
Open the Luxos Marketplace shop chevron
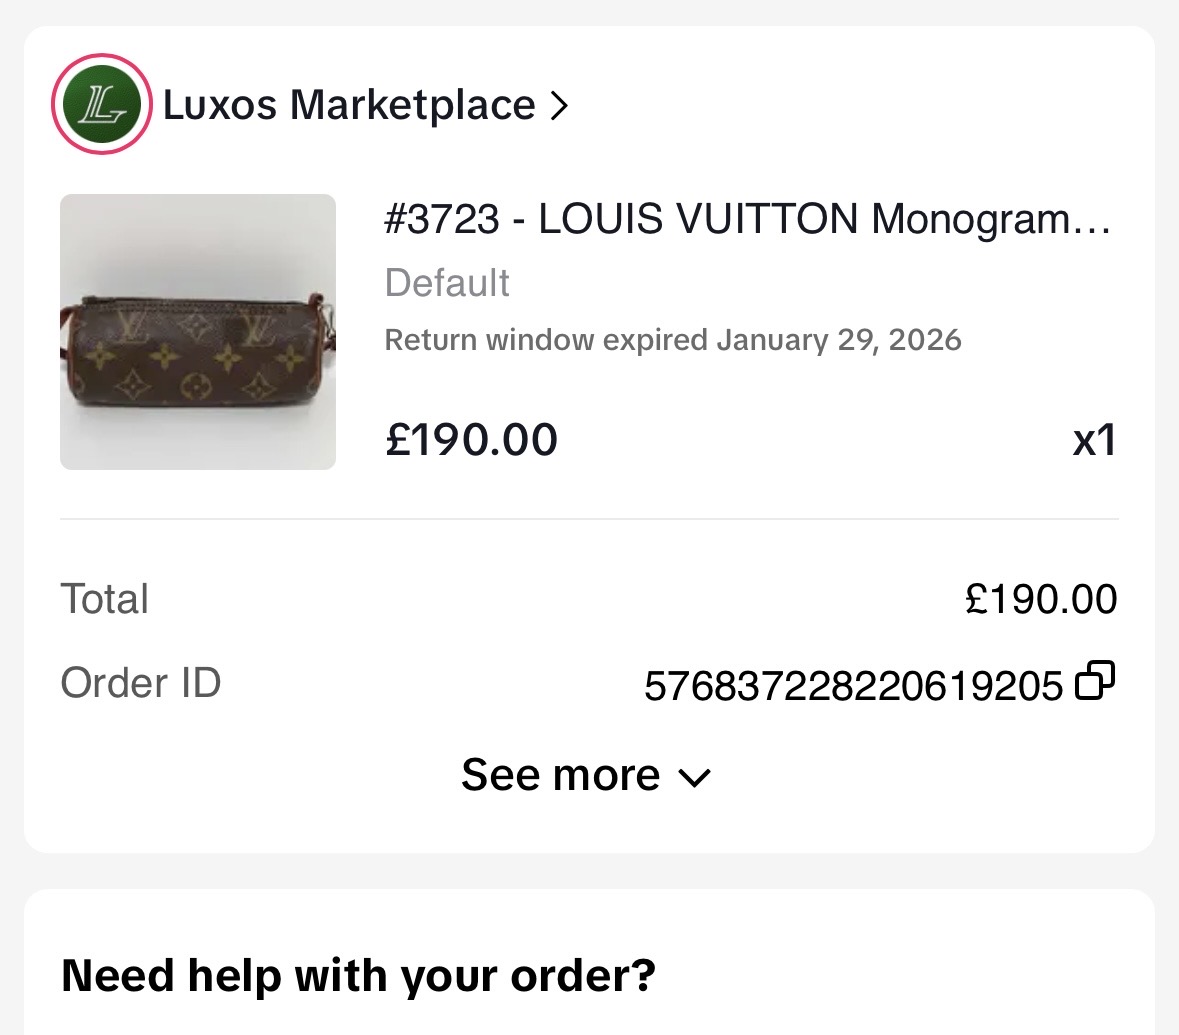(x=559, y=105)
